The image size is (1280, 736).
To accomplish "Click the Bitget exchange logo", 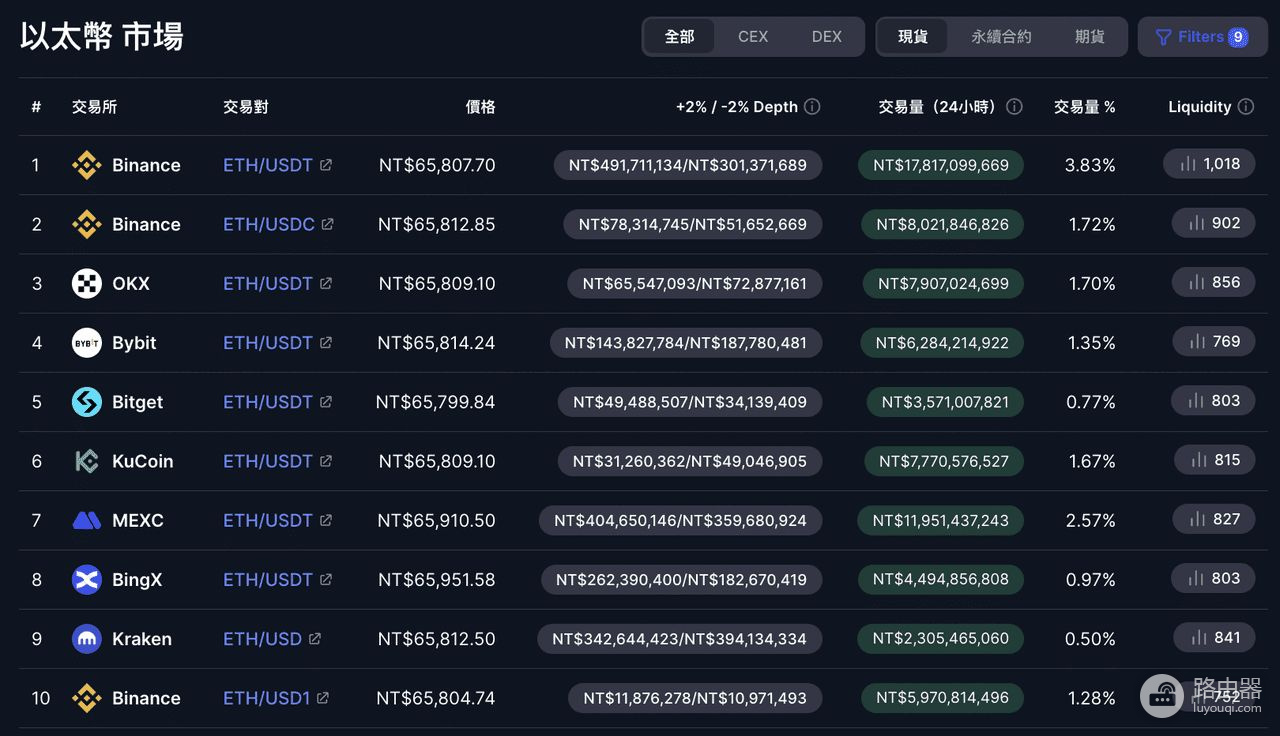I will (x=87, y=402).
